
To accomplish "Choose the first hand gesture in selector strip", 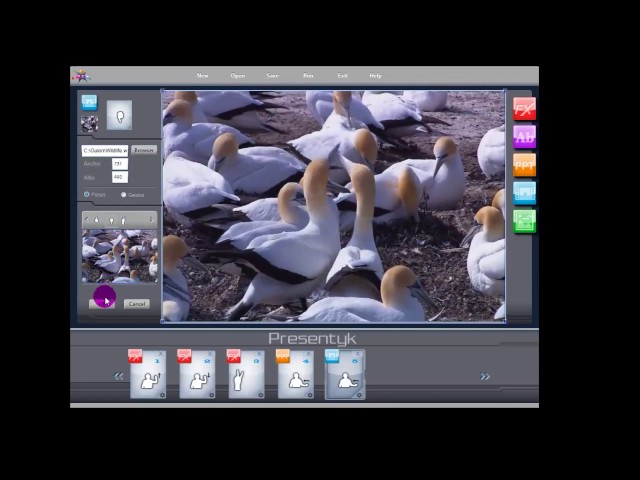I will pos(96,220).
